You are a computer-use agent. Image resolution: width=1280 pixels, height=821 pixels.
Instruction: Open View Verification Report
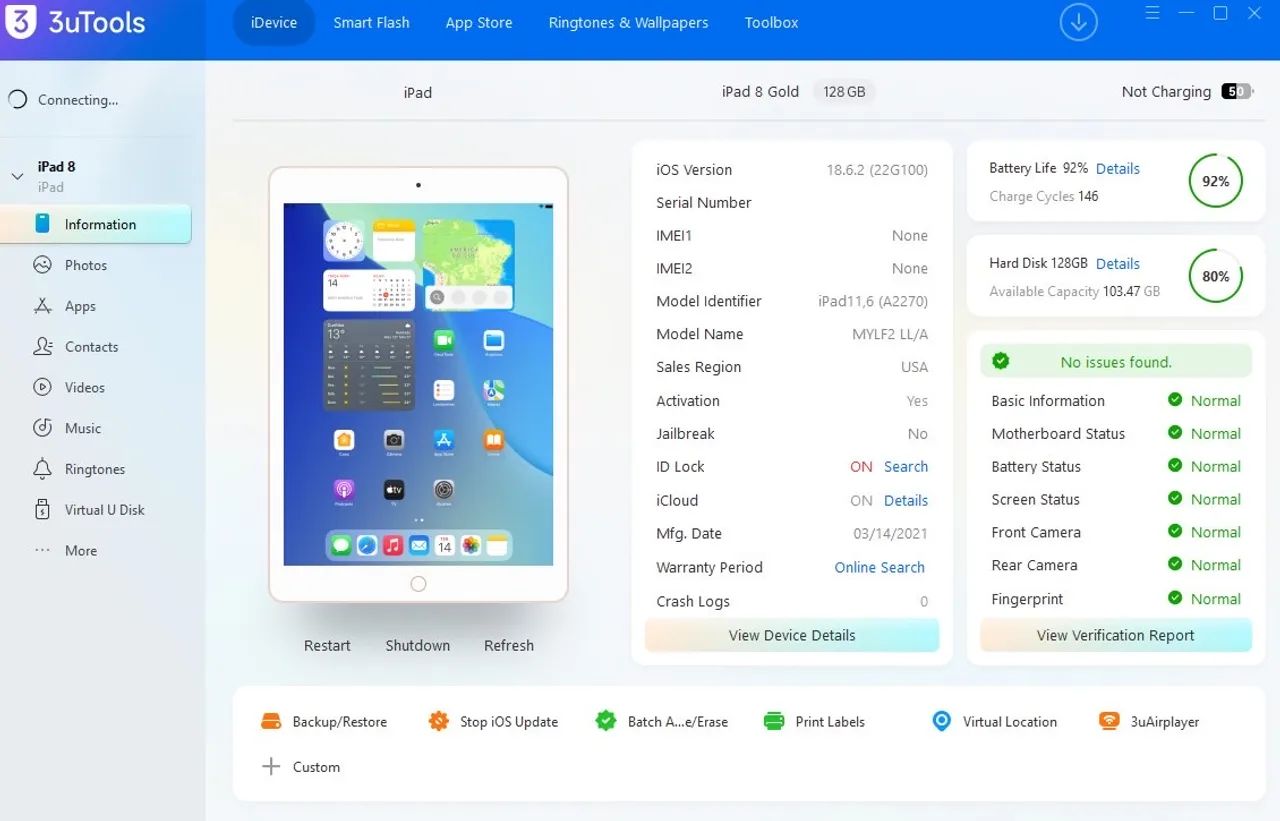(x=1116, y=635)
